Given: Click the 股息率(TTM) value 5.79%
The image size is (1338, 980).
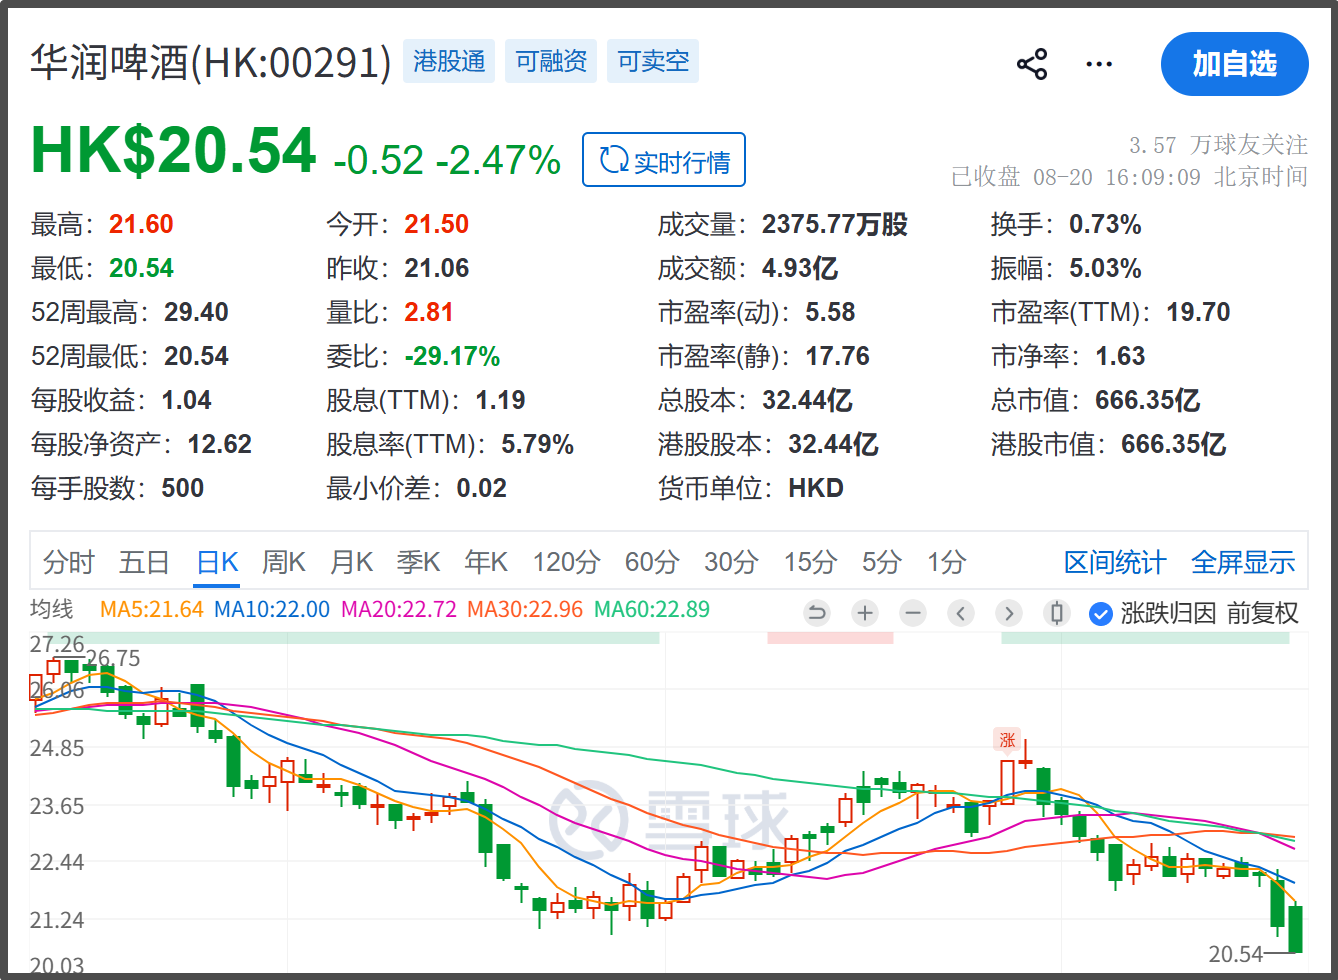Looking at the screenshot, I should point(538,444).
